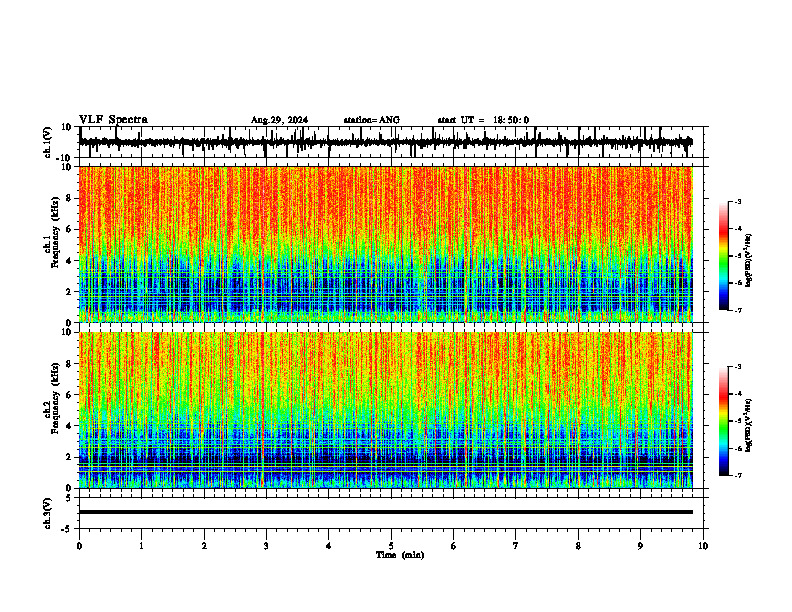Screen dimensions: 792x612
Task: Click the "6" kHz tick on ch.1 frequency axis
Action: (69, 229)
